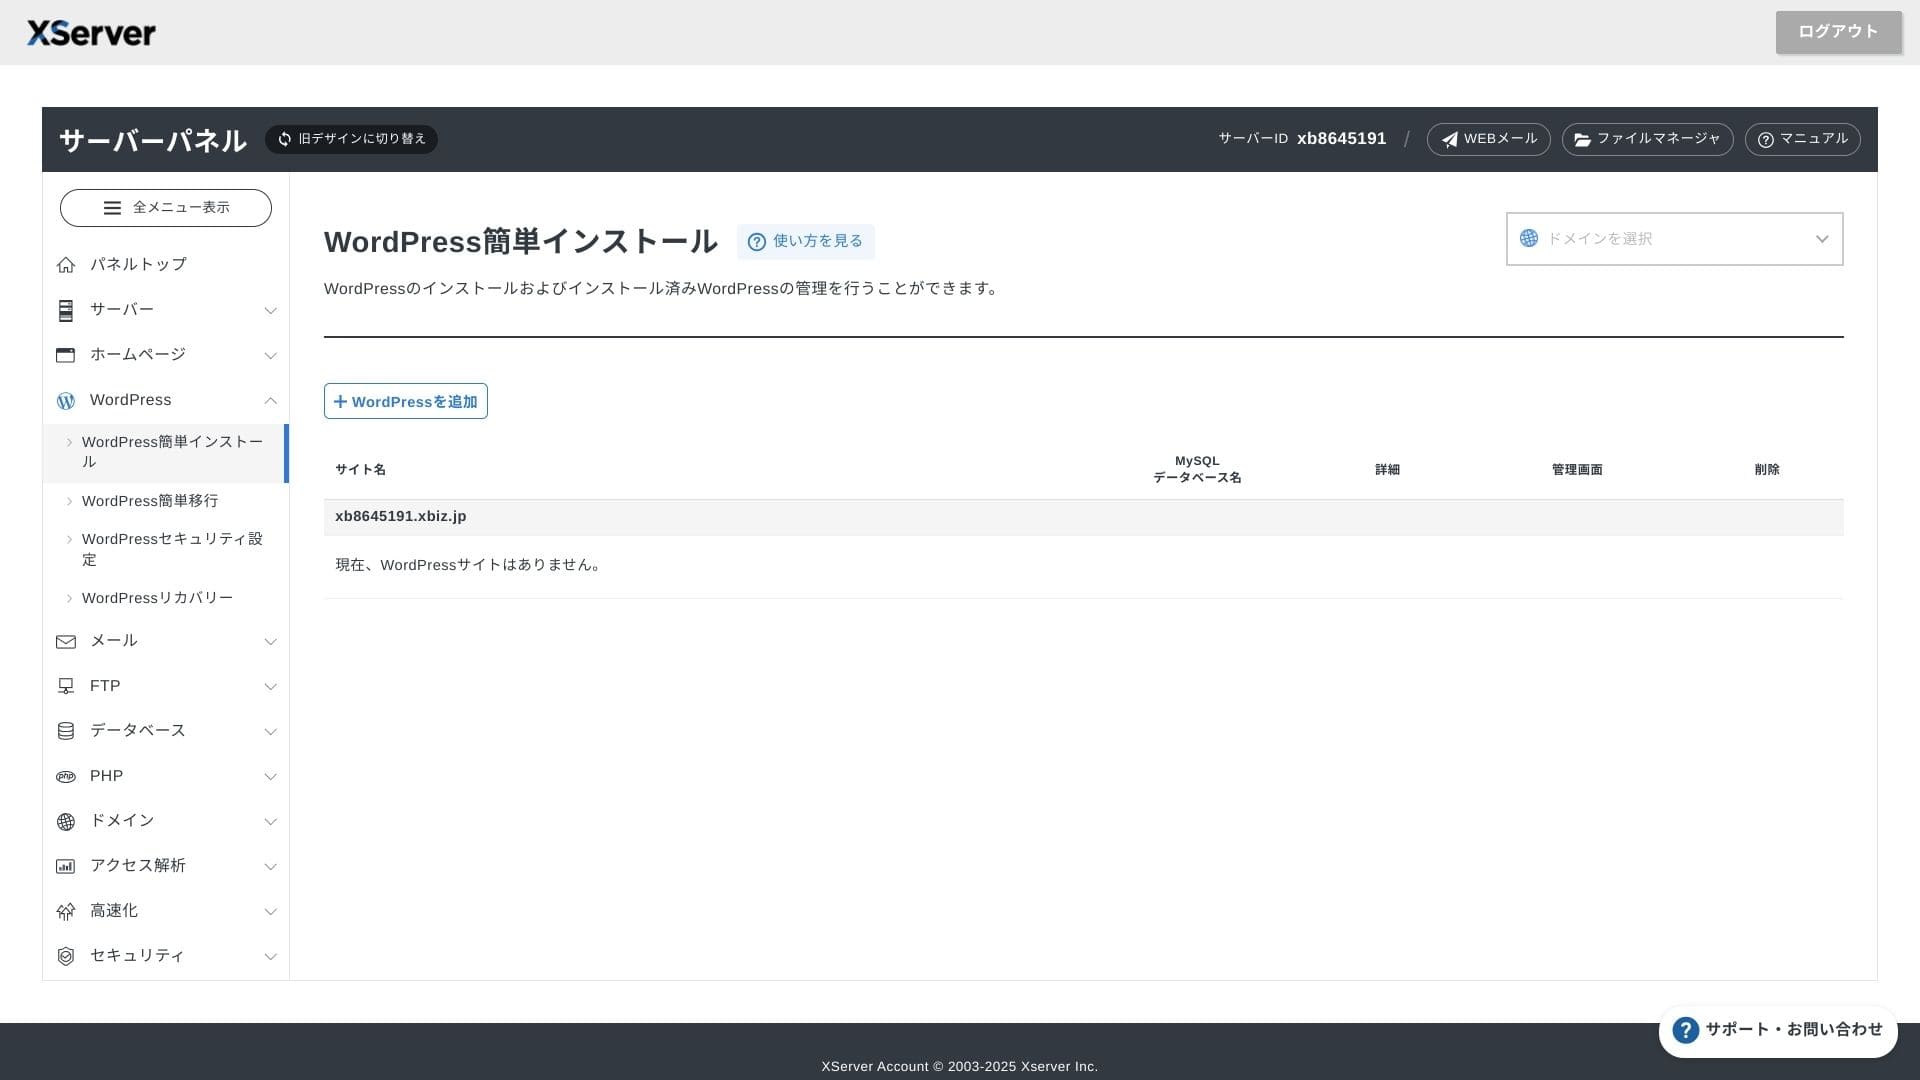Collapse the WordPress menu chevron
Screen dimensions: 1920x1080
(270, 401)
